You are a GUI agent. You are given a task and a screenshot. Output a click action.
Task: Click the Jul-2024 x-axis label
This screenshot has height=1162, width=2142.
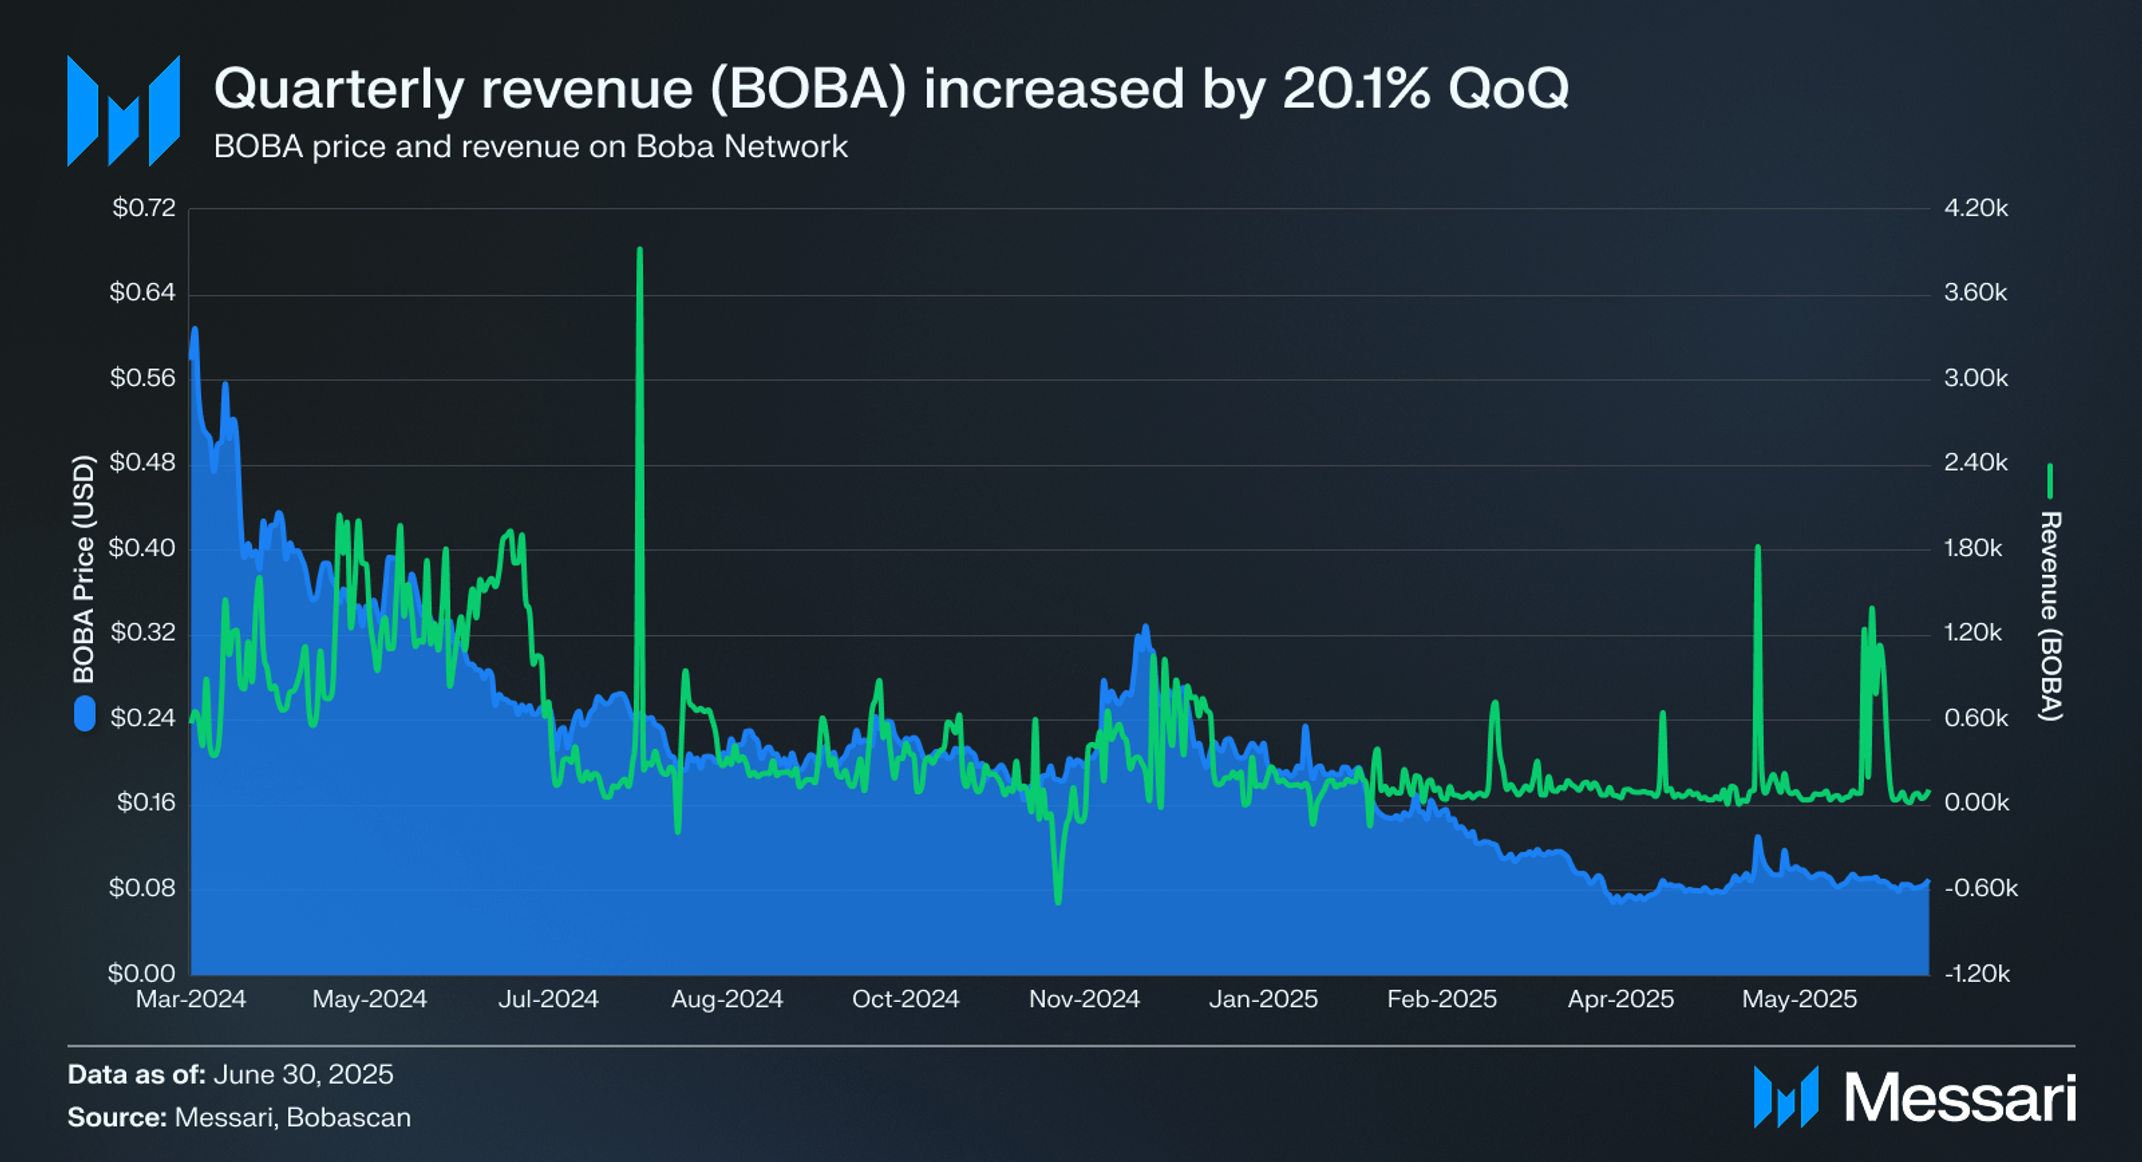pos(548,999)
